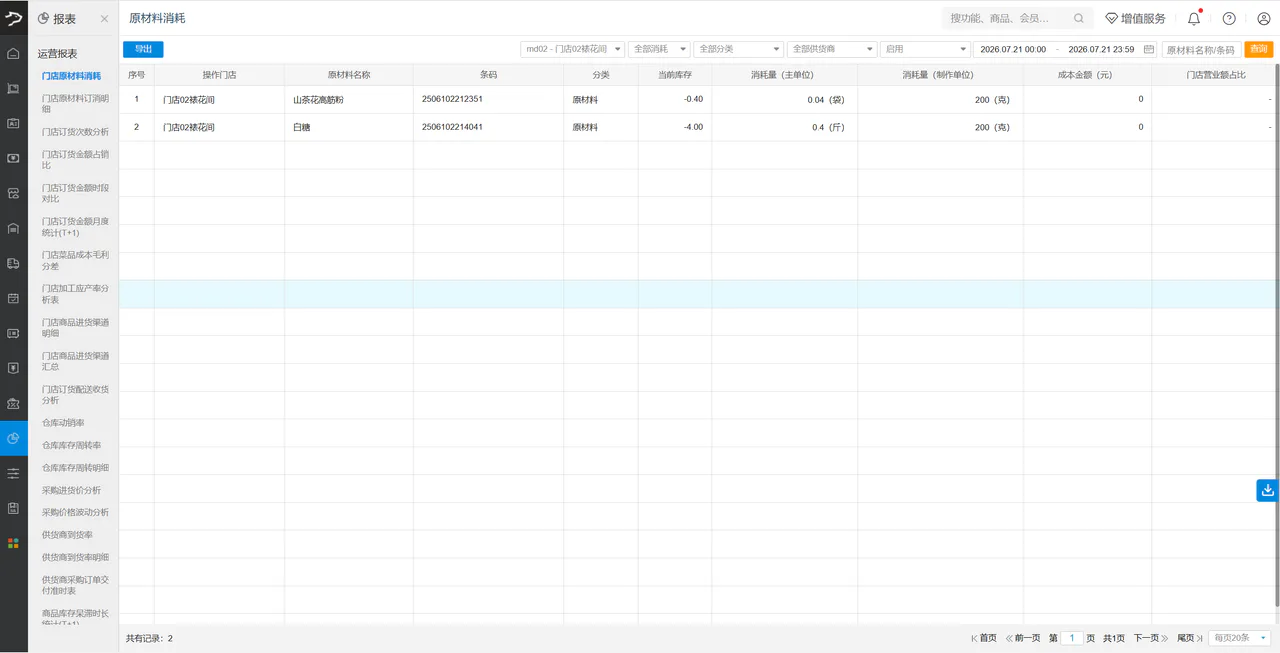Click the blue download floating icon
This screenshot has height=653, width=1280.
pyautogui.click(x=1268, y=490)
